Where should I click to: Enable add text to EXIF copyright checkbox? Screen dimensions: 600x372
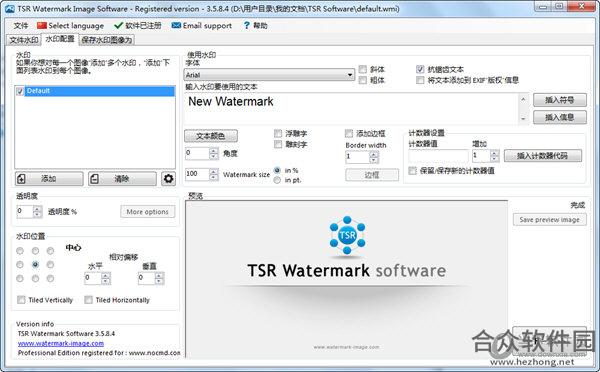coord(420,80)
